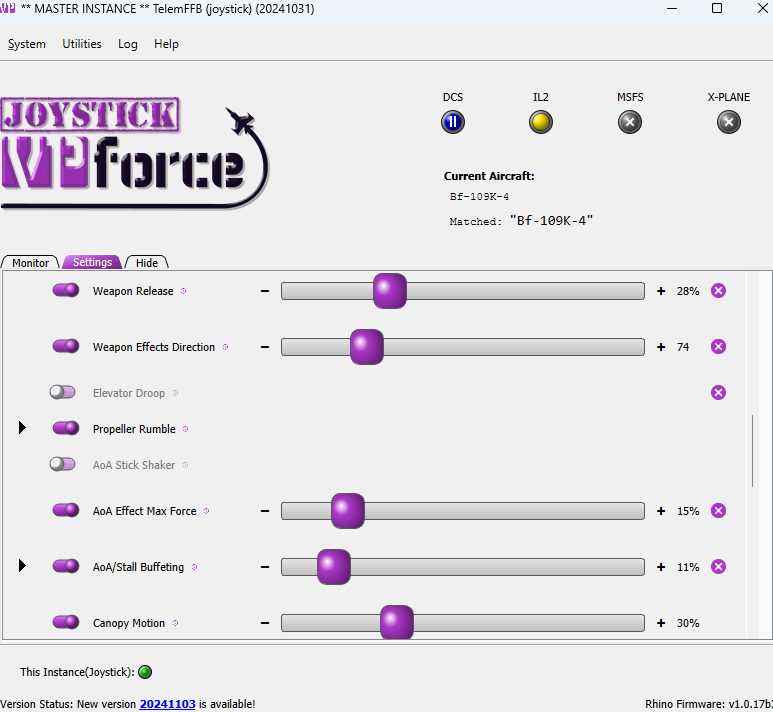Click the DCS status indicator icon

point(453,122)
